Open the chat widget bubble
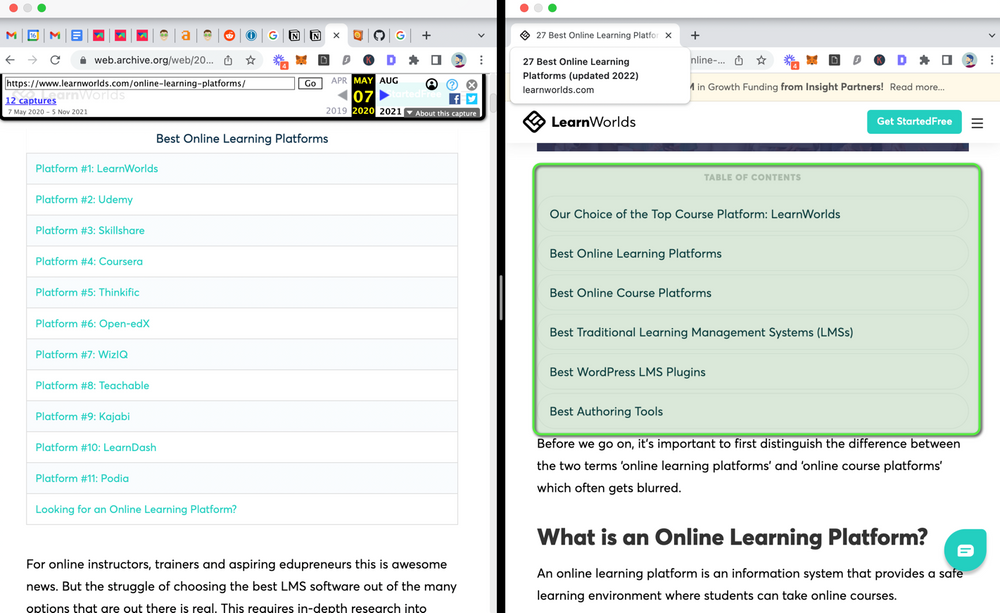The image size is (1000, 613). click(964, 550)
